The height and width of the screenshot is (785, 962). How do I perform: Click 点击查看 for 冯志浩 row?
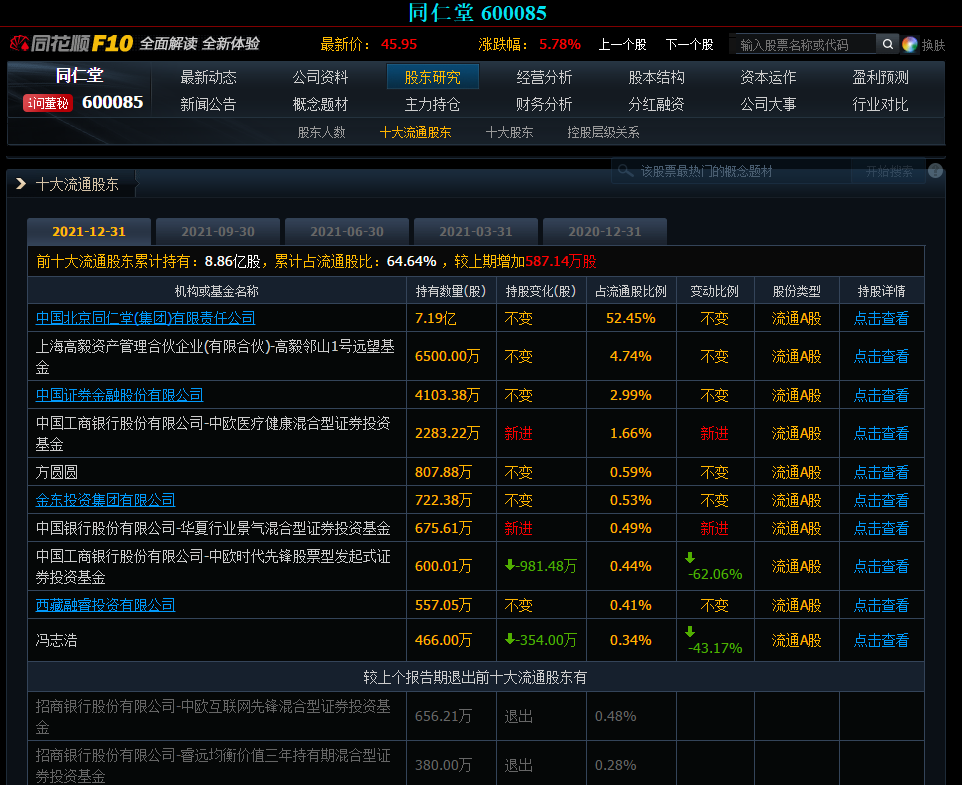coord(881,640)
